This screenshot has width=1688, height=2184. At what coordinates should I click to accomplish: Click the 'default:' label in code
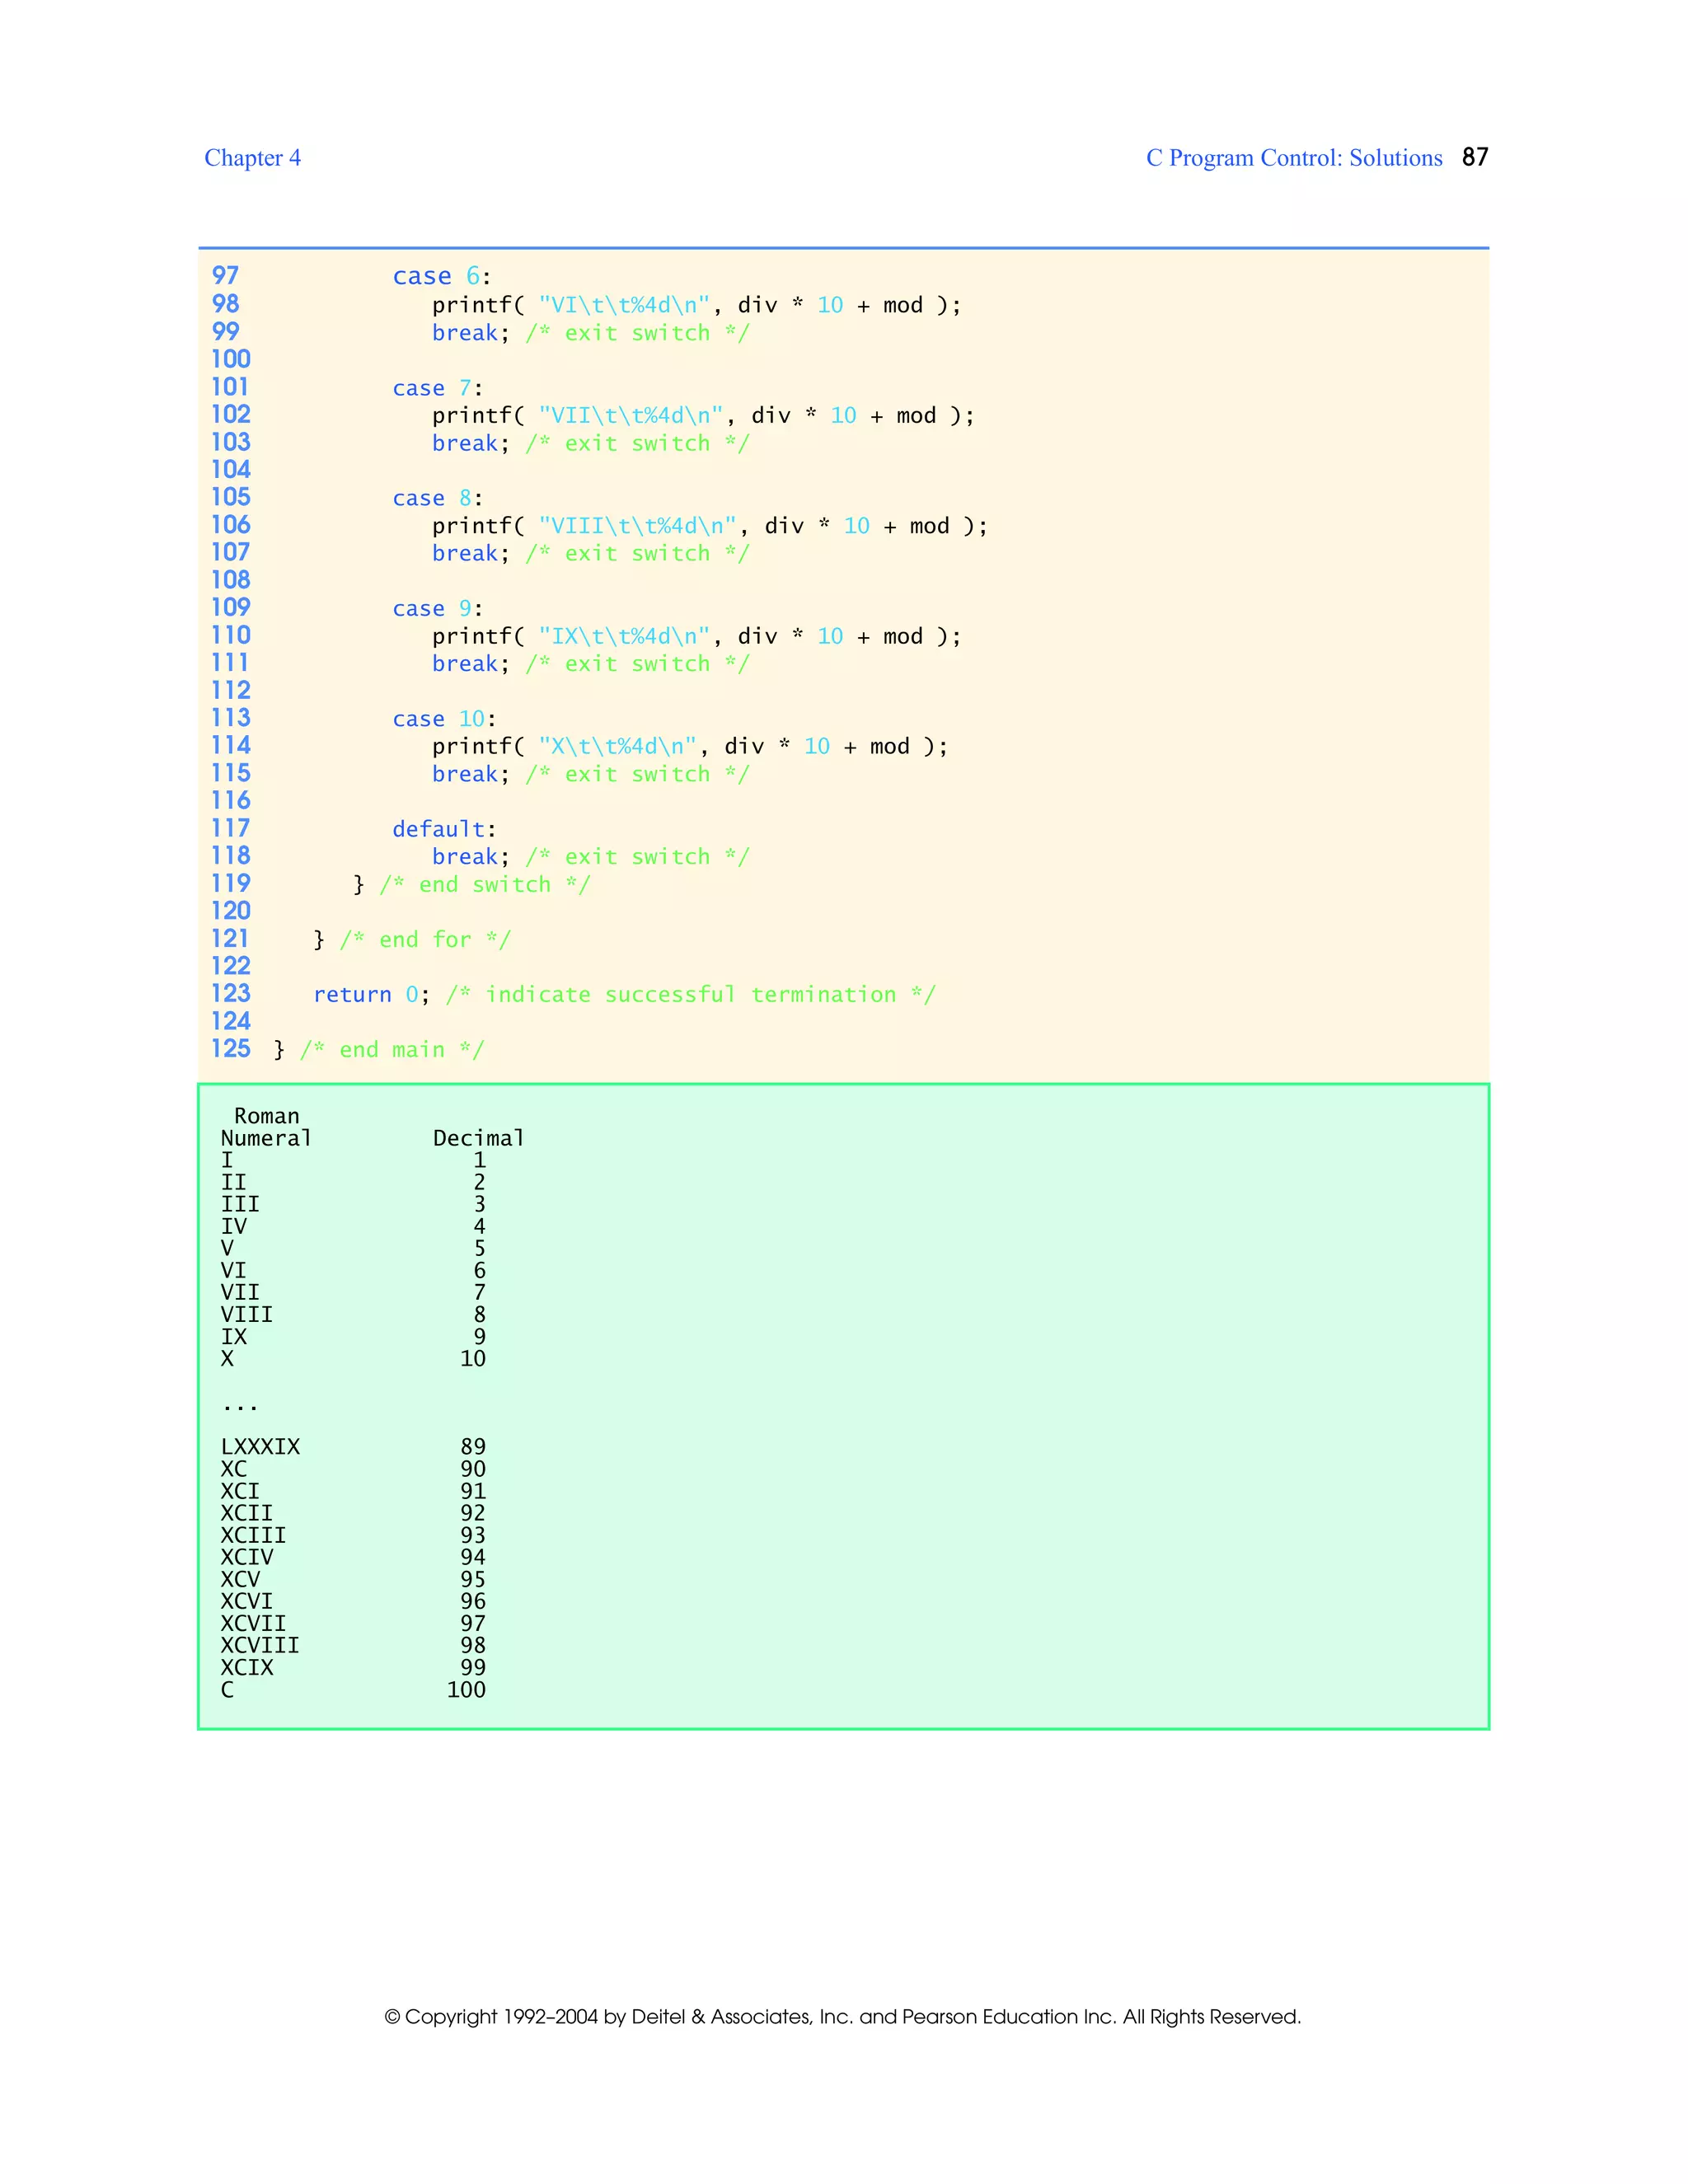tap(444, 829)
